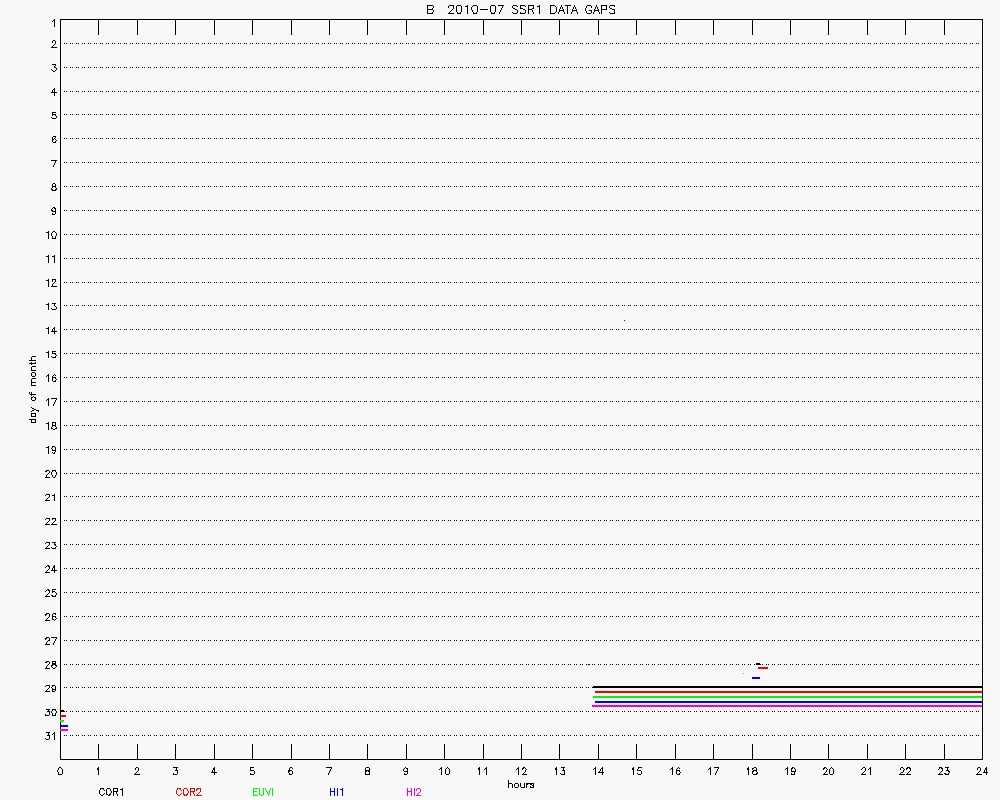The height and width of the screenshot is (800, 1000).
Task: Click the day 28 tick label
Action: click(48, 664)
